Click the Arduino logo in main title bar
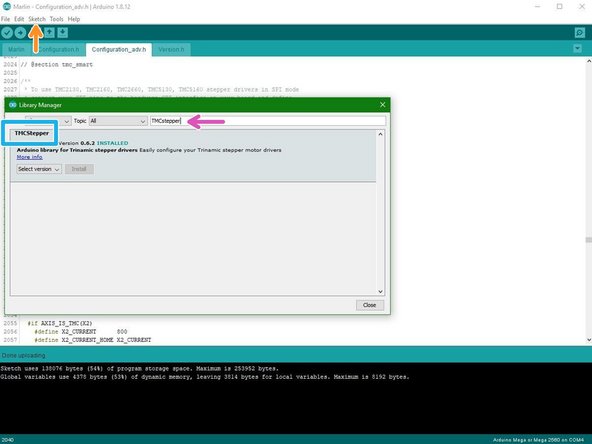The image size is (592, 444). click(x=6, y=6)
